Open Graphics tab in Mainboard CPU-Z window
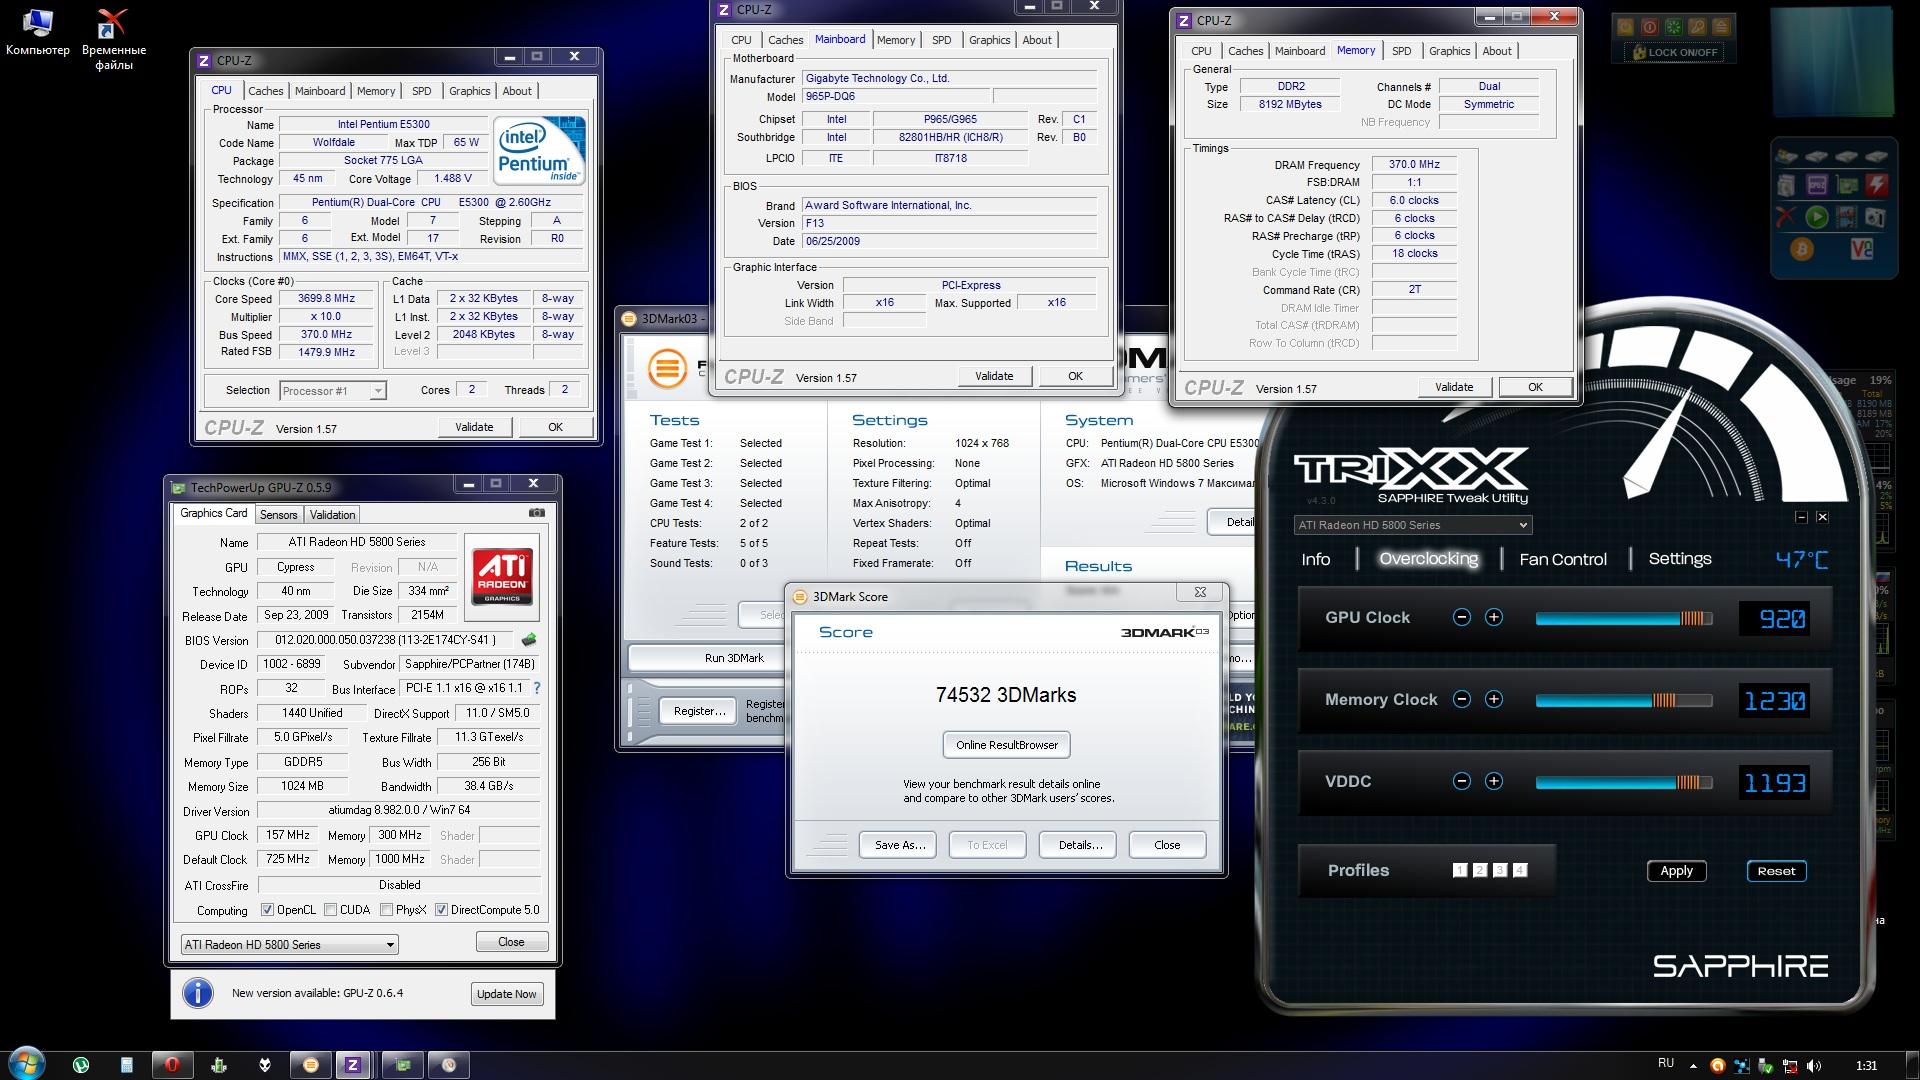 coord(989,40)
